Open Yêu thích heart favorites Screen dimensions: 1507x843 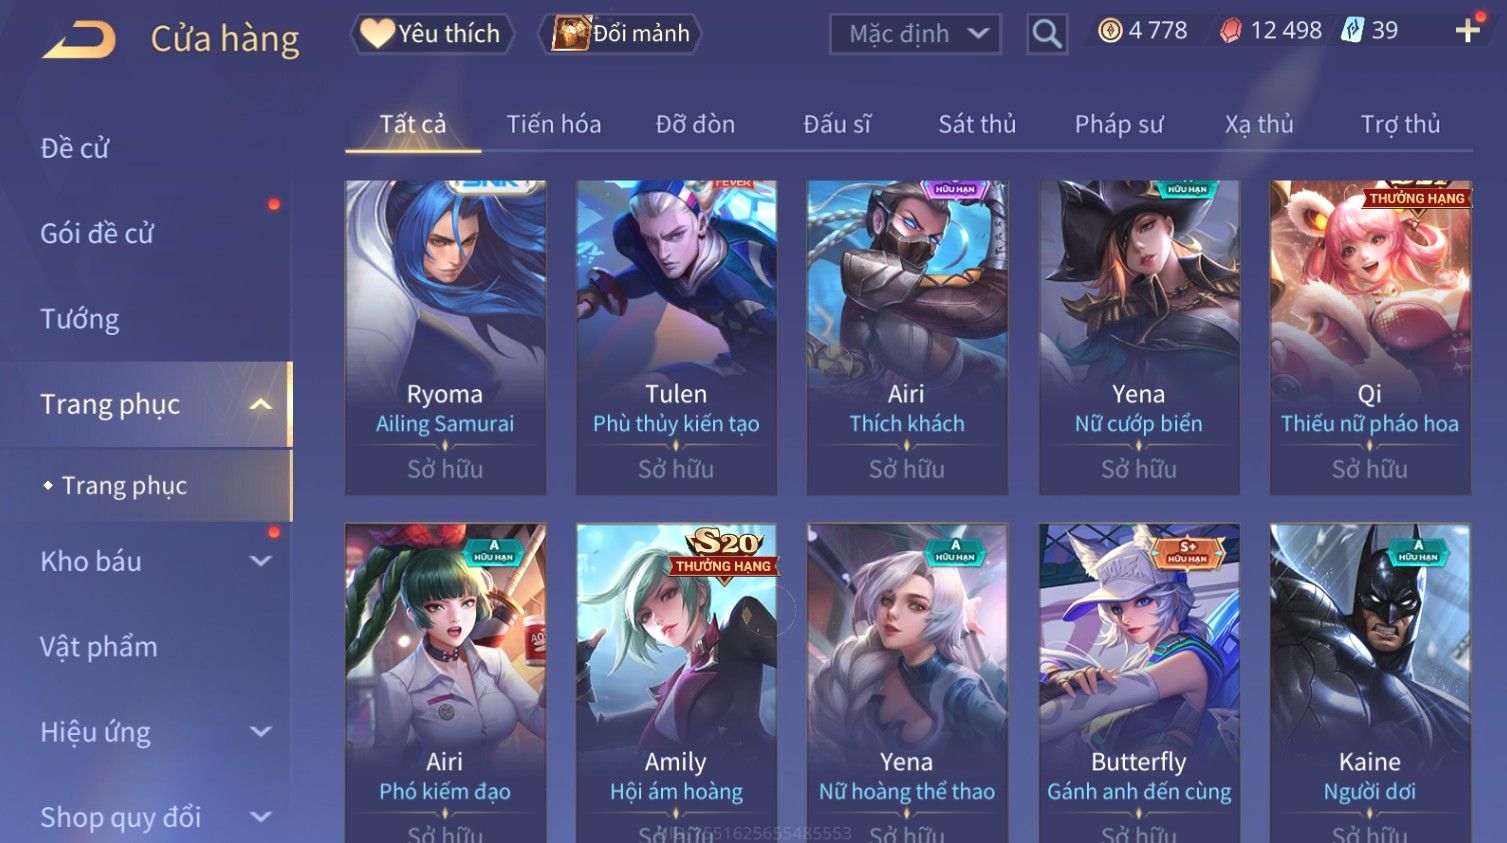point(432,33)
